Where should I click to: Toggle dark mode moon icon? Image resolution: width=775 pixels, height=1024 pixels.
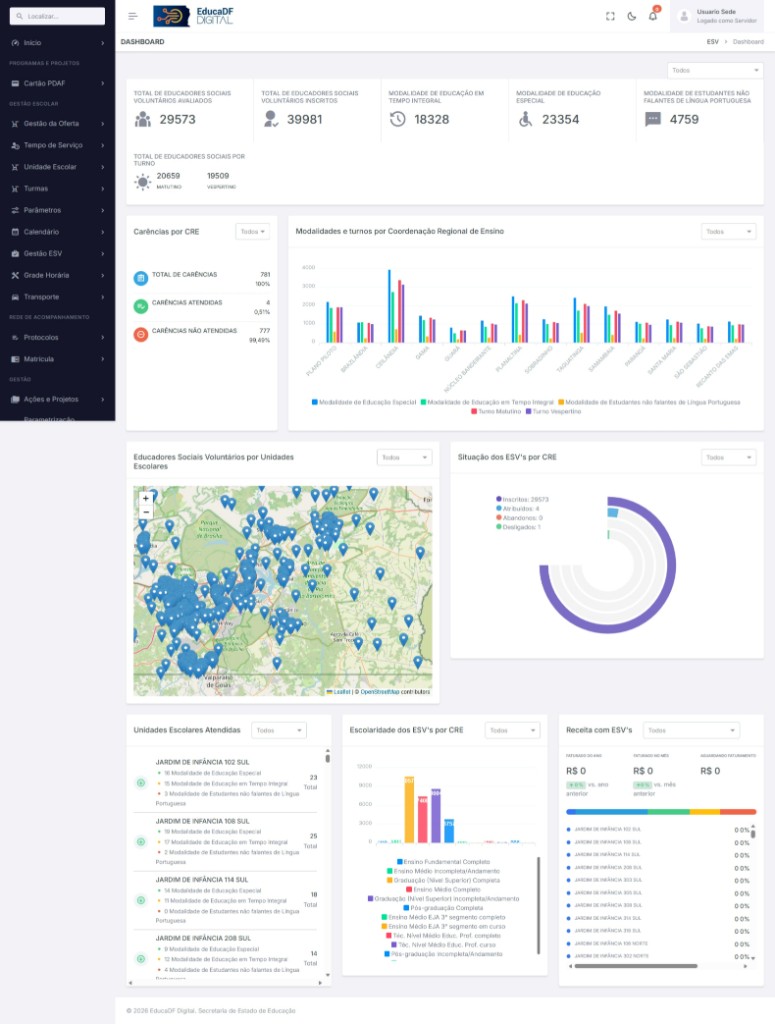point(631,16)
